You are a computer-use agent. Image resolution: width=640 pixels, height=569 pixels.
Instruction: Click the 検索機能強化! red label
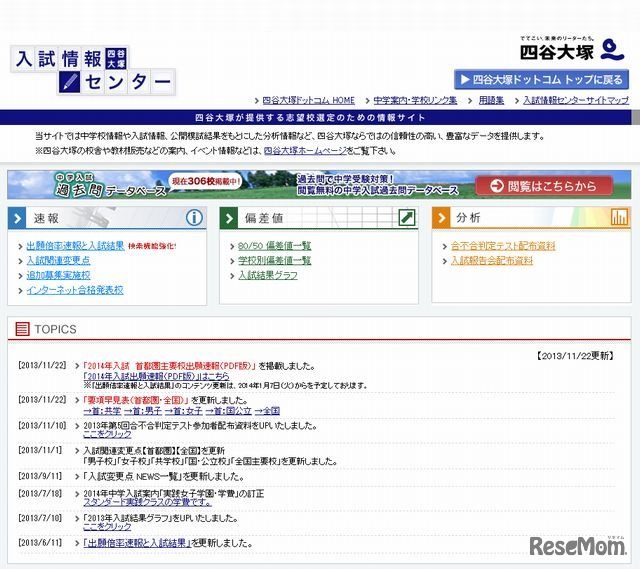click(152, 246)
